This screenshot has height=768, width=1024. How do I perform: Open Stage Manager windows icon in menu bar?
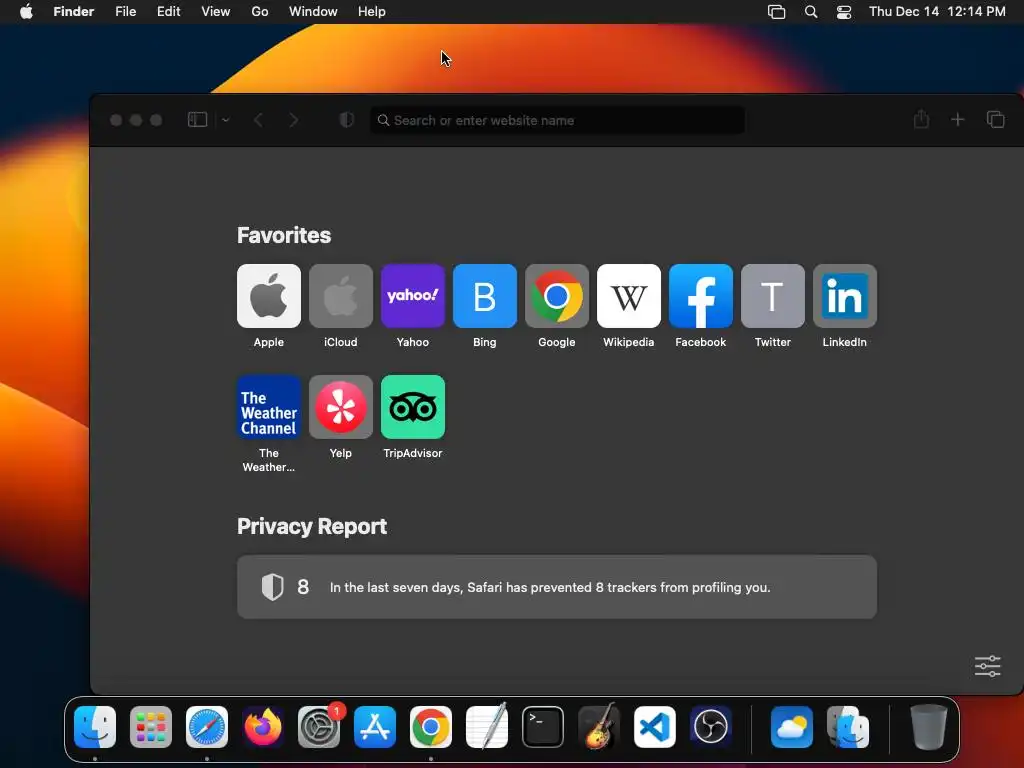point(776,12)
